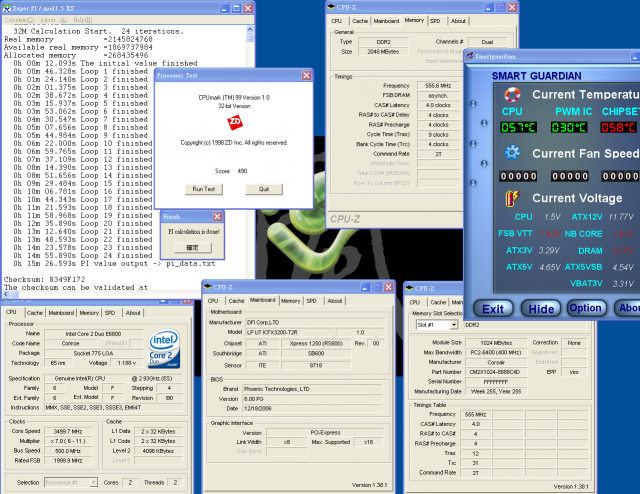This screenshot has width=640, height=494.
Task: Switch to Cache tab in CPU-Z Memory window
Action: [360, 21]
